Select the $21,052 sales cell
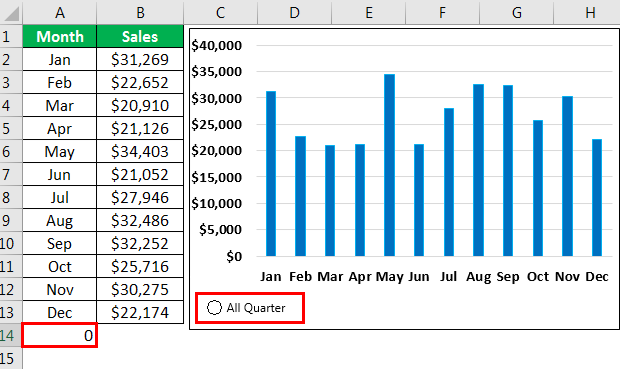The width and height of the screenshot is (620, 369). (140, 174)
